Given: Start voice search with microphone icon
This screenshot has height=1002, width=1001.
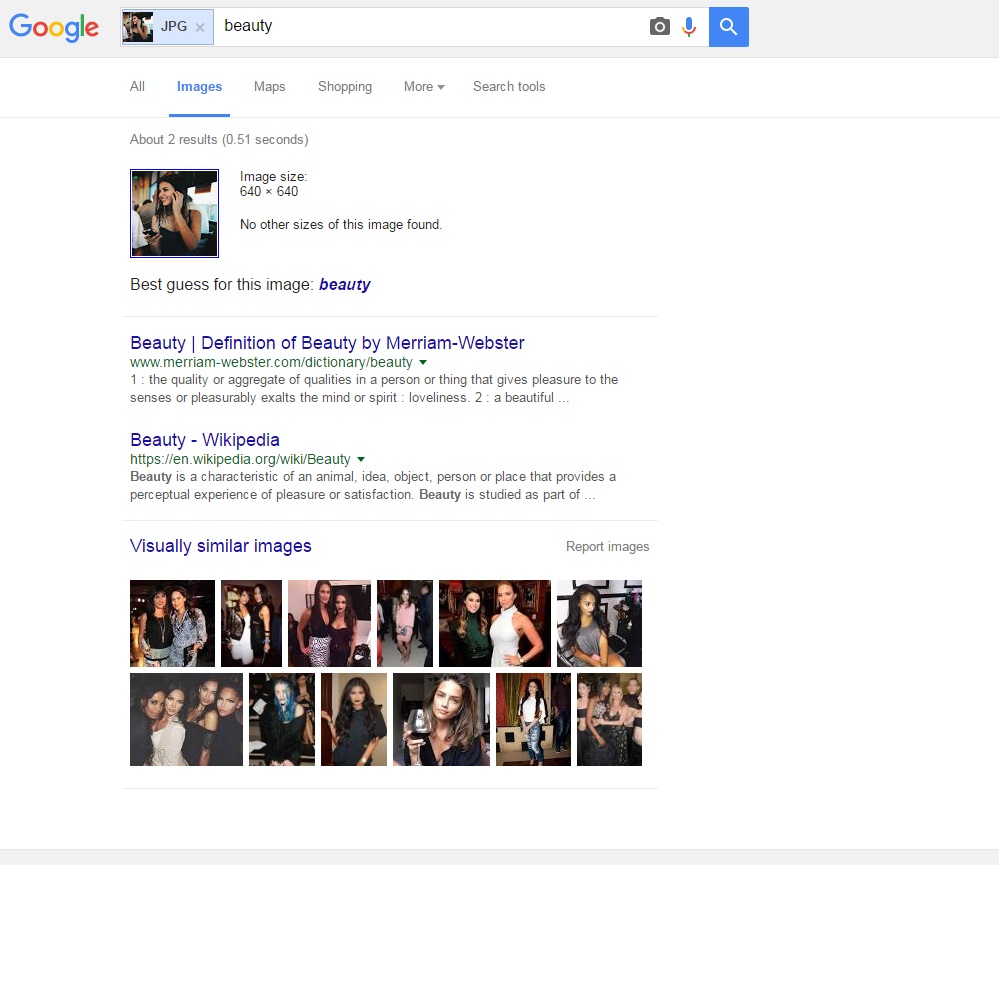Looking at the screenshot, I should click(x=689, y=27).
